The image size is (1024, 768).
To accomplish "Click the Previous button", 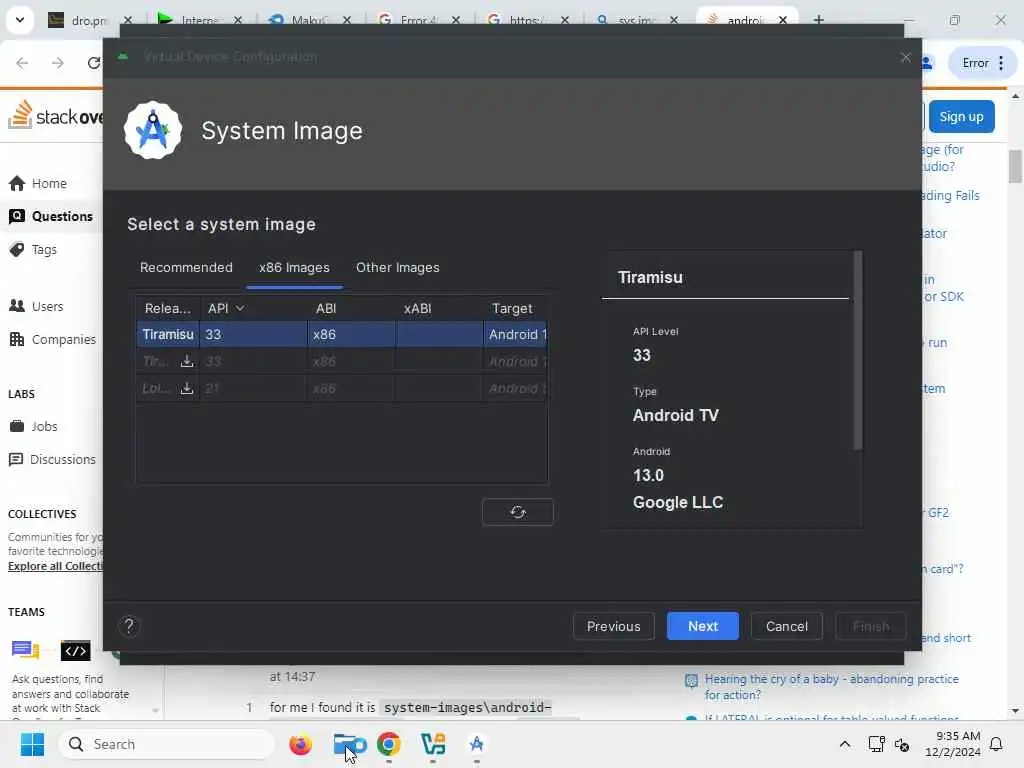I will pos(614,626).
